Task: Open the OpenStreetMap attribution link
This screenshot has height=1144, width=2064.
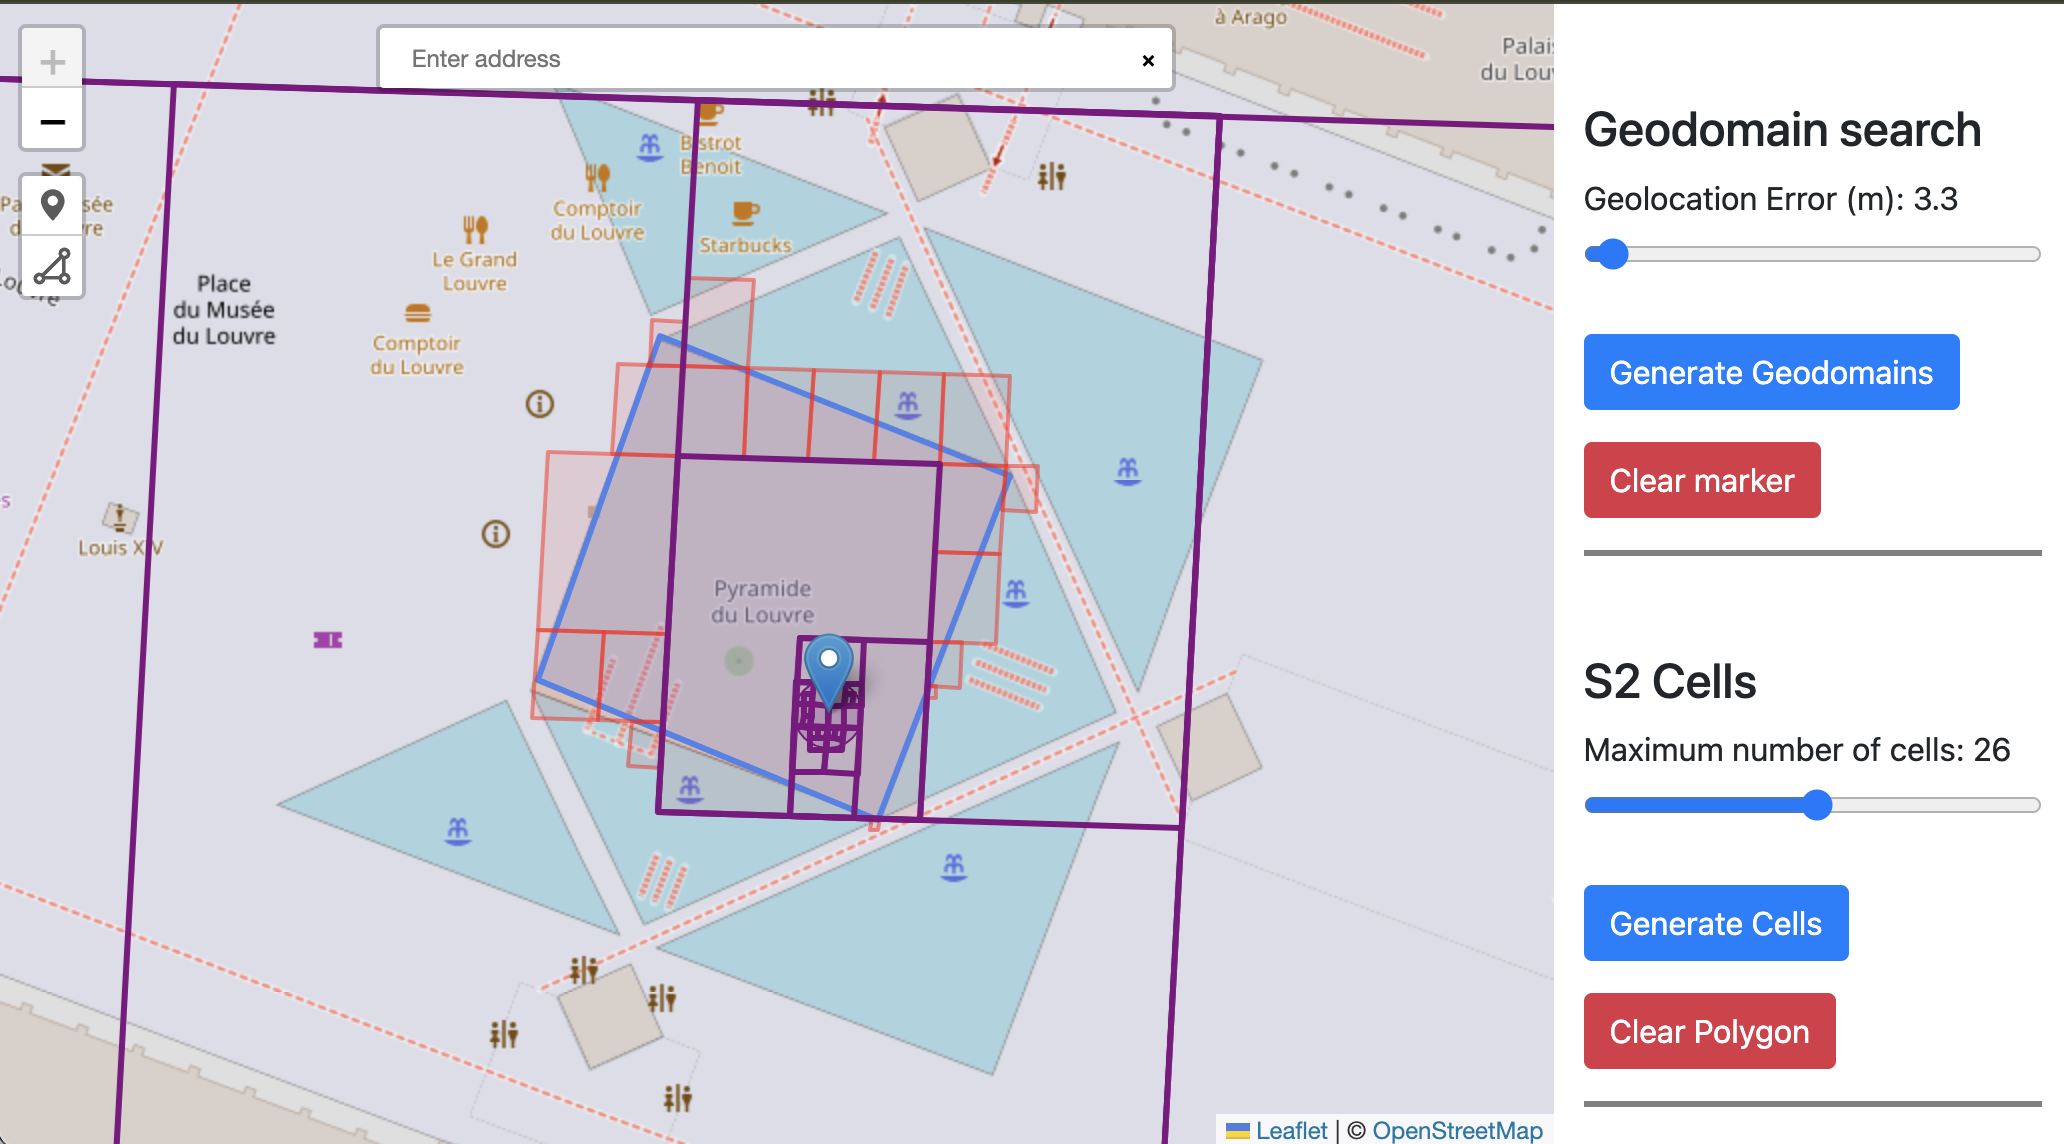Action: (1457, 1130)
